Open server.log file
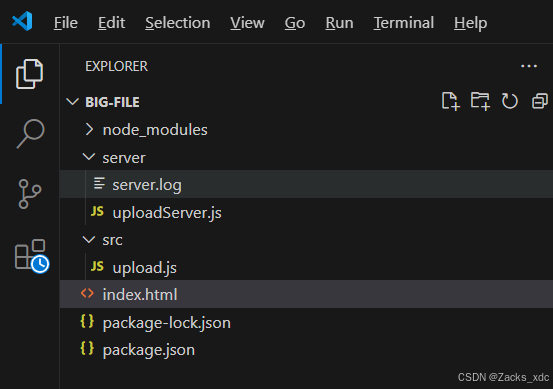Viewport: 553px width, 389px height. pos(147,185)
